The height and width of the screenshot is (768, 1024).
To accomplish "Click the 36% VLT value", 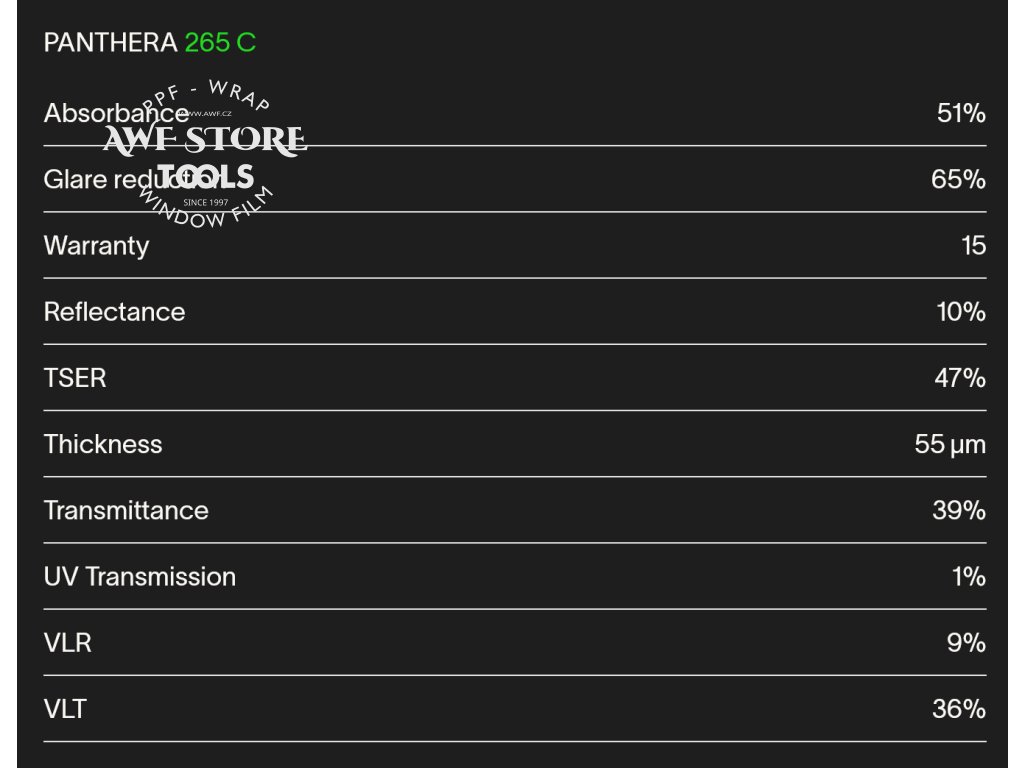I will [x=958, y=709].
